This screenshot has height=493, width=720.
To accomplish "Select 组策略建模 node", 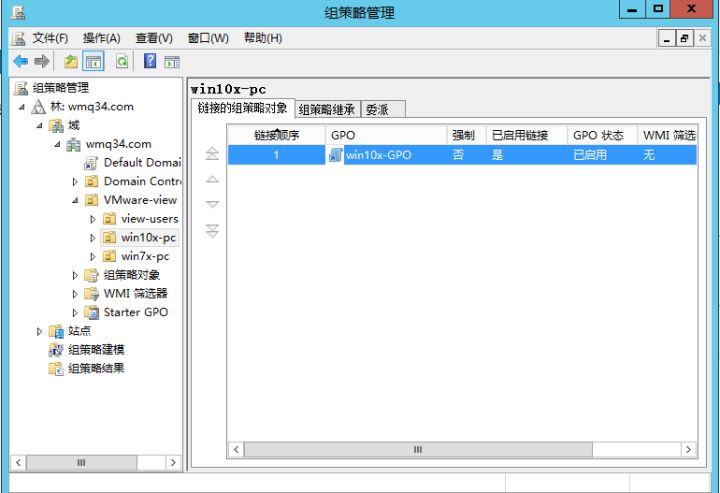I will (x=96, y=350).
